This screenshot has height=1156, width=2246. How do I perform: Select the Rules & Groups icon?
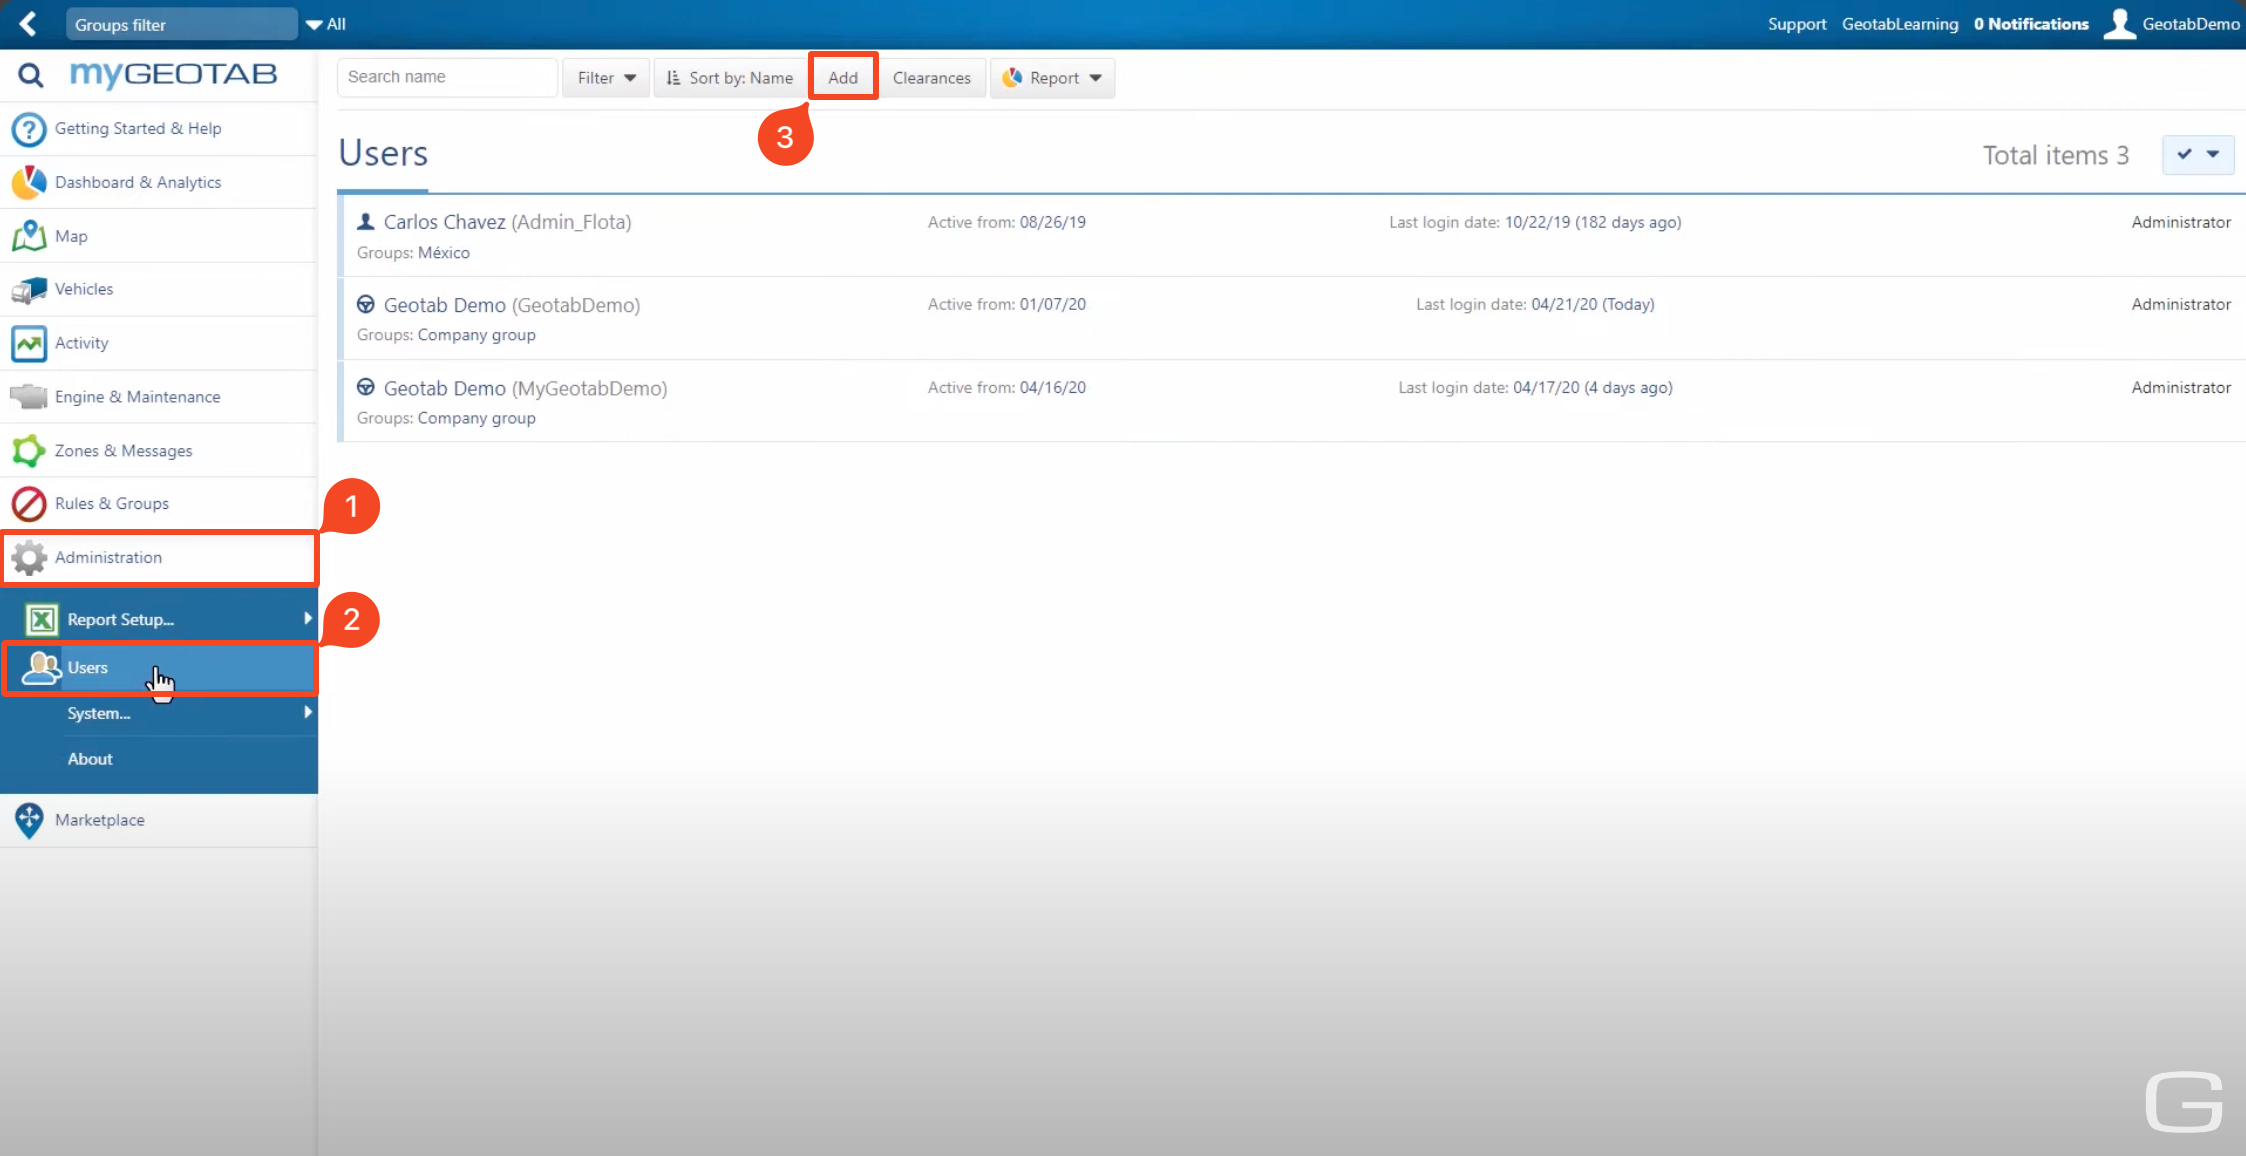click(x=28, y=503)
